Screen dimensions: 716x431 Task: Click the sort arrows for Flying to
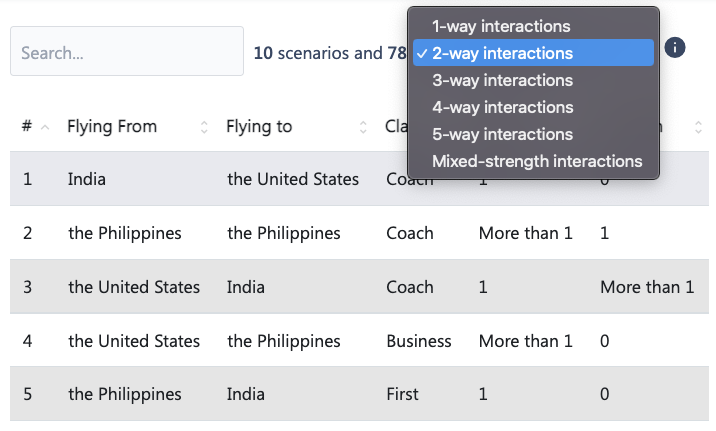[x=363, y=127]
